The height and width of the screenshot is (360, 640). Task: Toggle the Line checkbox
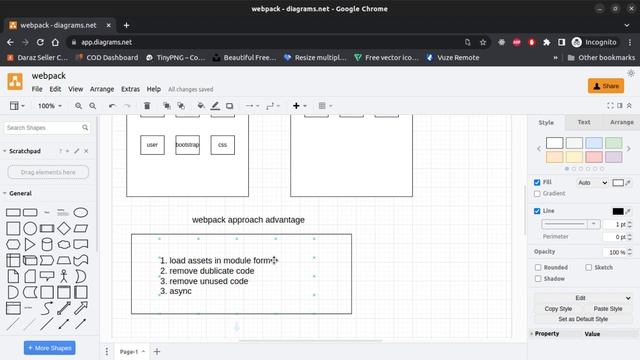click(x=537, y=211)
